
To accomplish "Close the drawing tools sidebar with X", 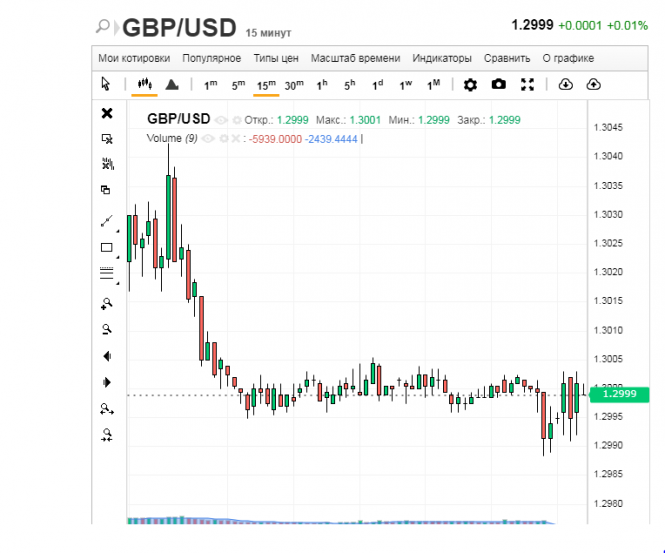I will (x=107, y=113).
